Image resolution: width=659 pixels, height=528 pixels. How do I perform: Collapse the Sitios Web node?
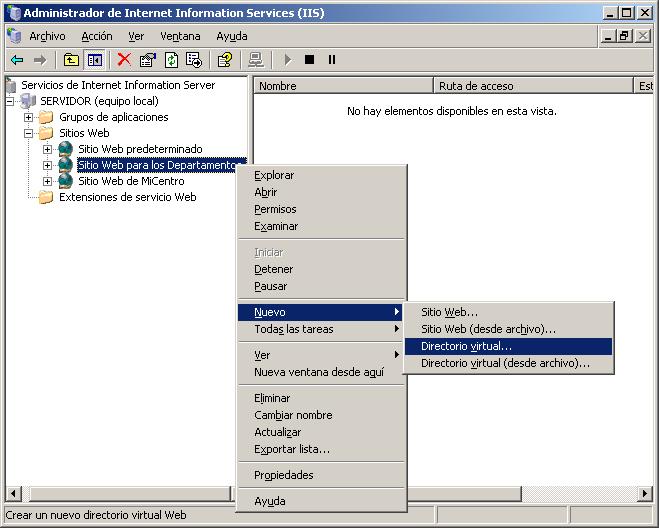pyautogui.click(x=28, y=133)
